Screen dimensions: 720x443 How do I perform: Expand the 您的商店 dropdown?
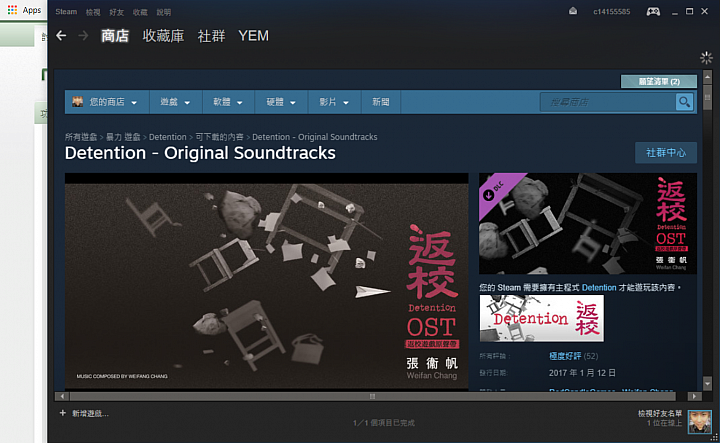click(105, 102)
